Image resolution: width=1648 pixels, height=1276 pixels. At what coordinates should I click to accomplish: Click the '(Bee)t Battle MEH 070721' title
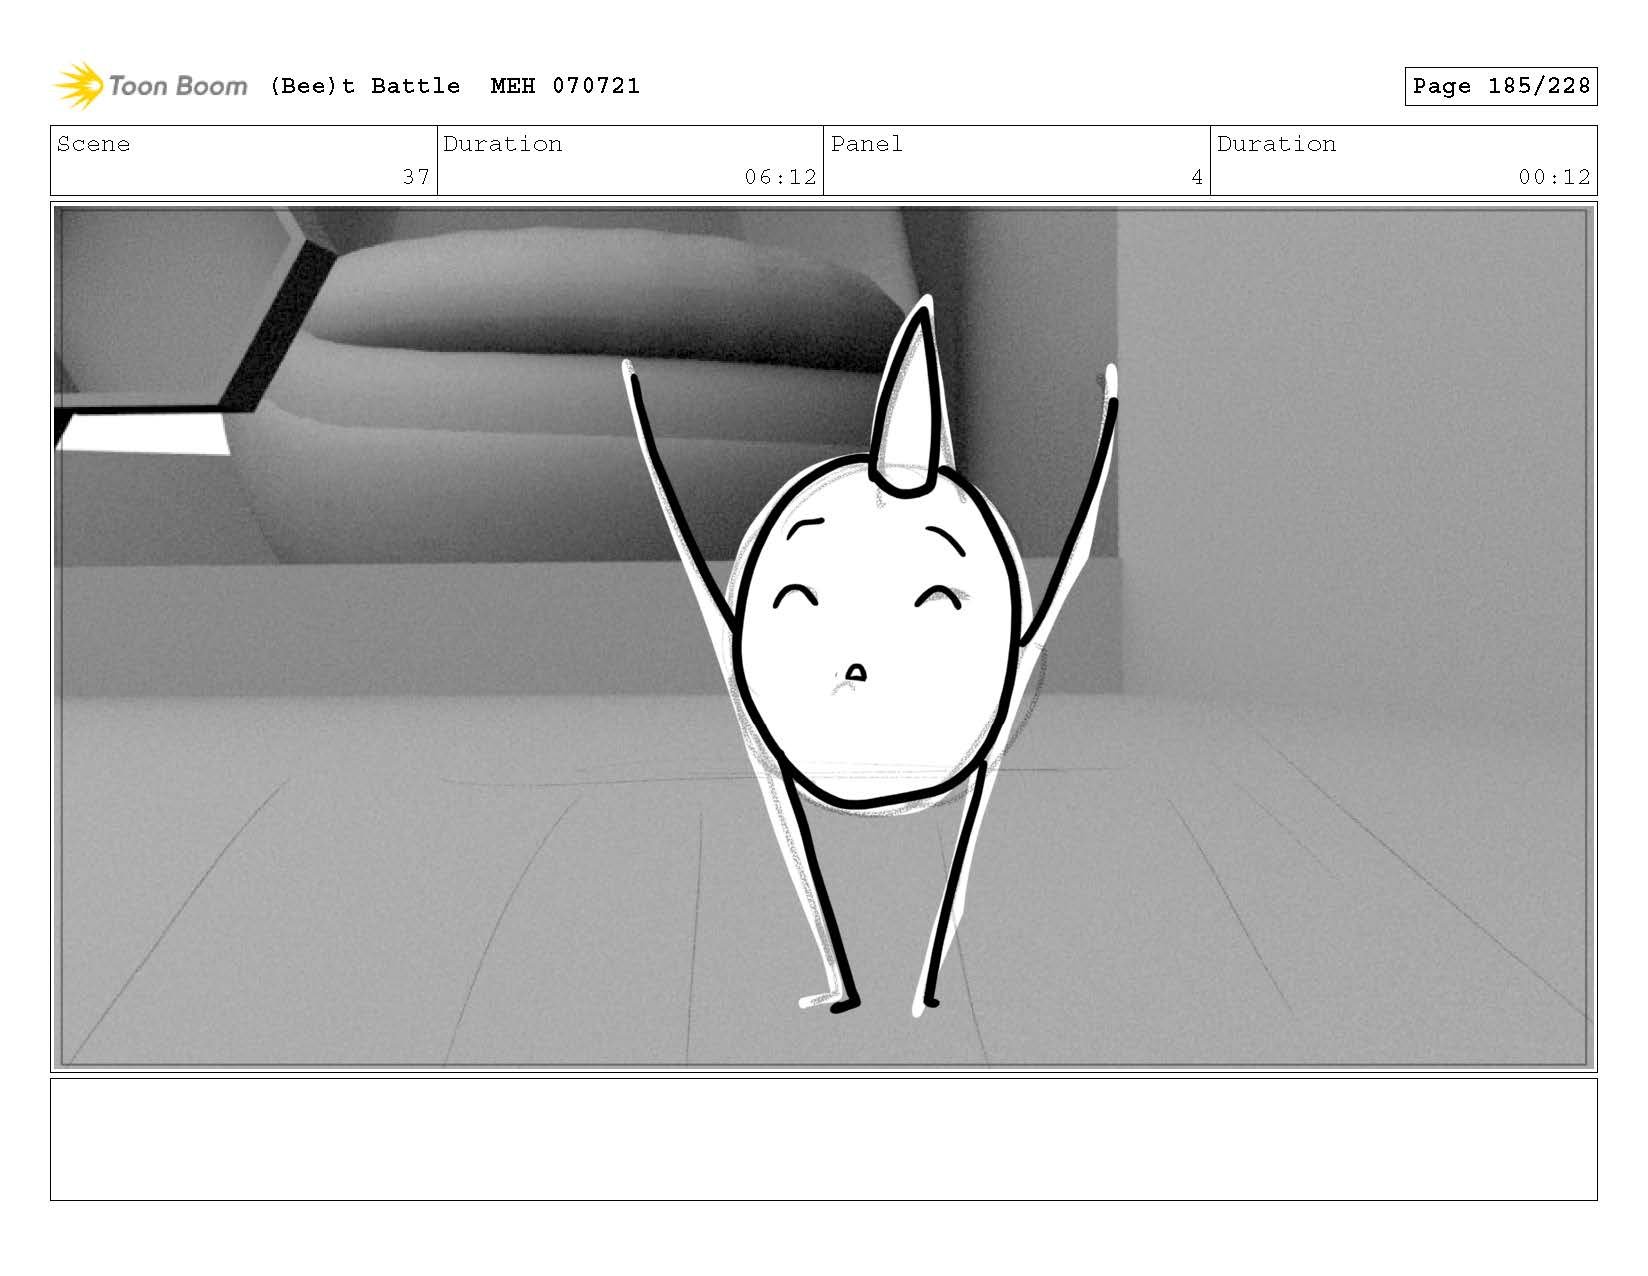tap(455, 86)
